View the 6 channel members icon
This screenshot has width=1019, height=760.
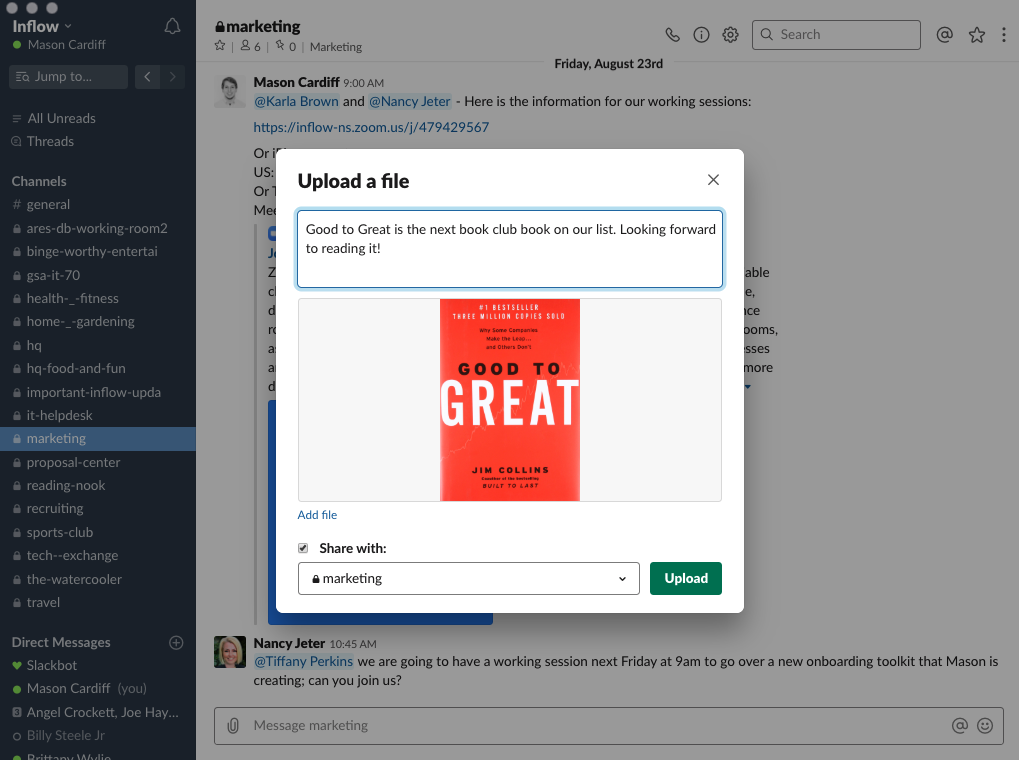coord(250,46)
